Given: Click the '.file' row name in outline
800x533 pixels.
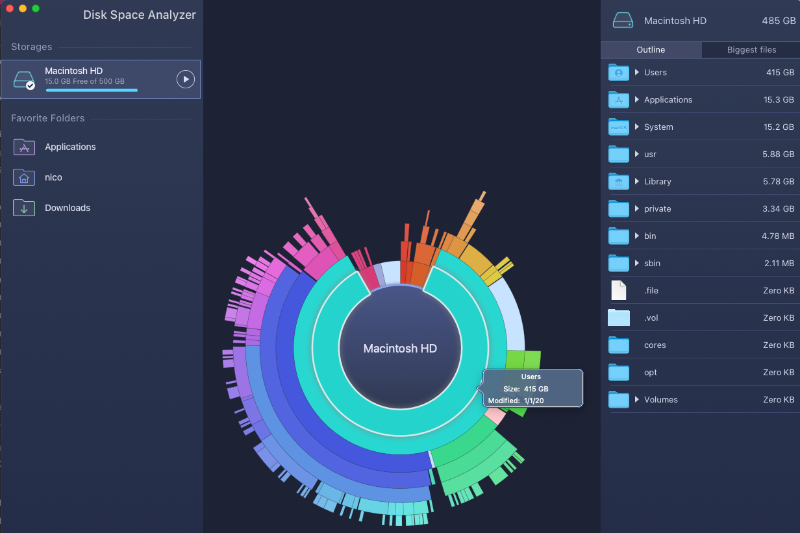Looking at the screenshot, I should [x=651, y=291].
